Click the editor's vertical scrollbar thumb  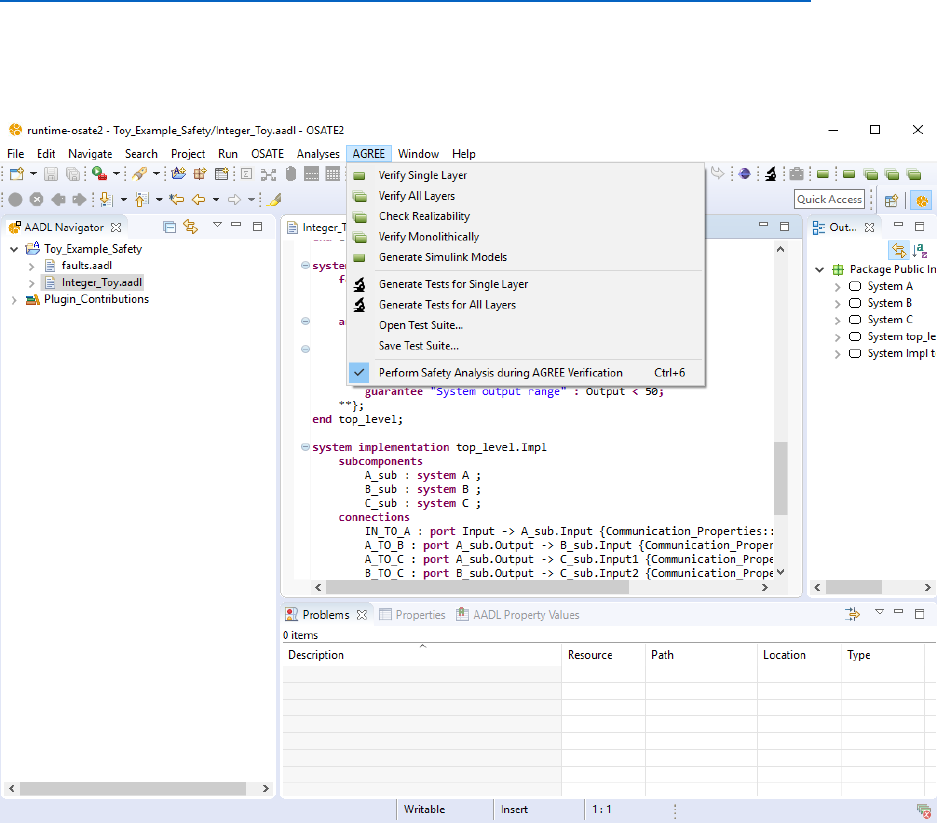pos(780,478)
